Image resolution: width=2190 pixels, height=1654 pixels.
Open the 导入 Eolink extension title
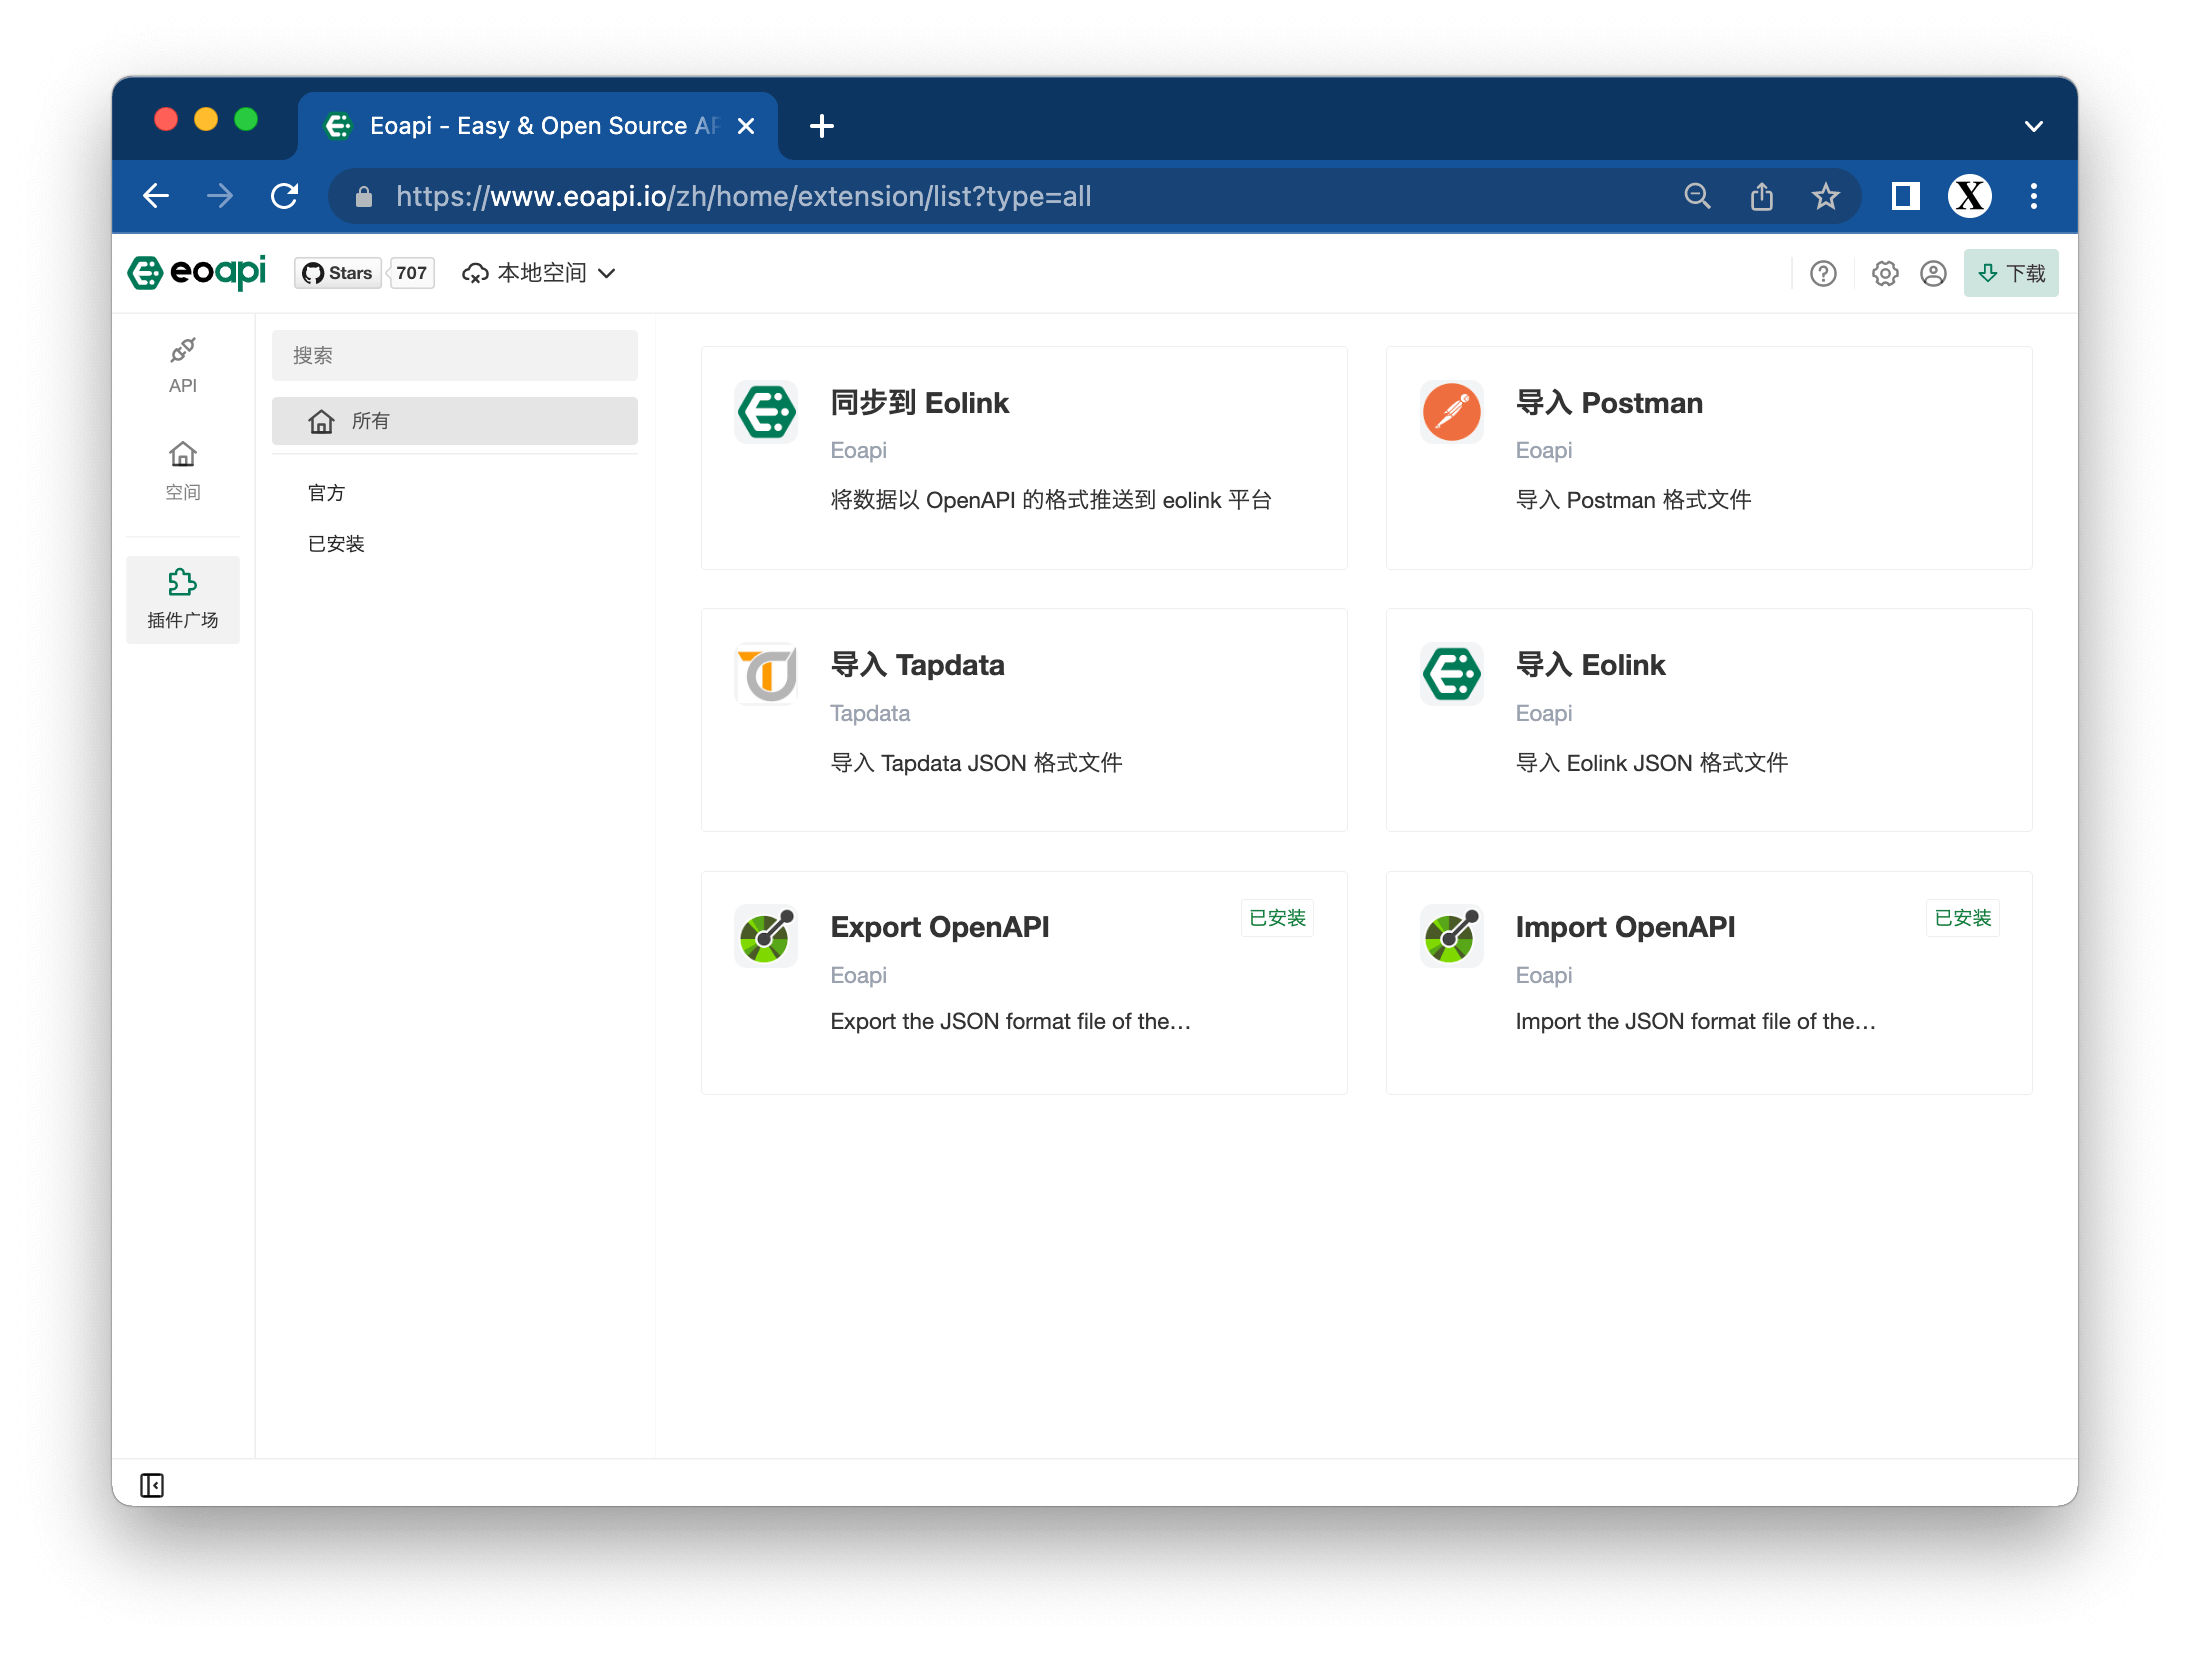[x=1590, y=664]
